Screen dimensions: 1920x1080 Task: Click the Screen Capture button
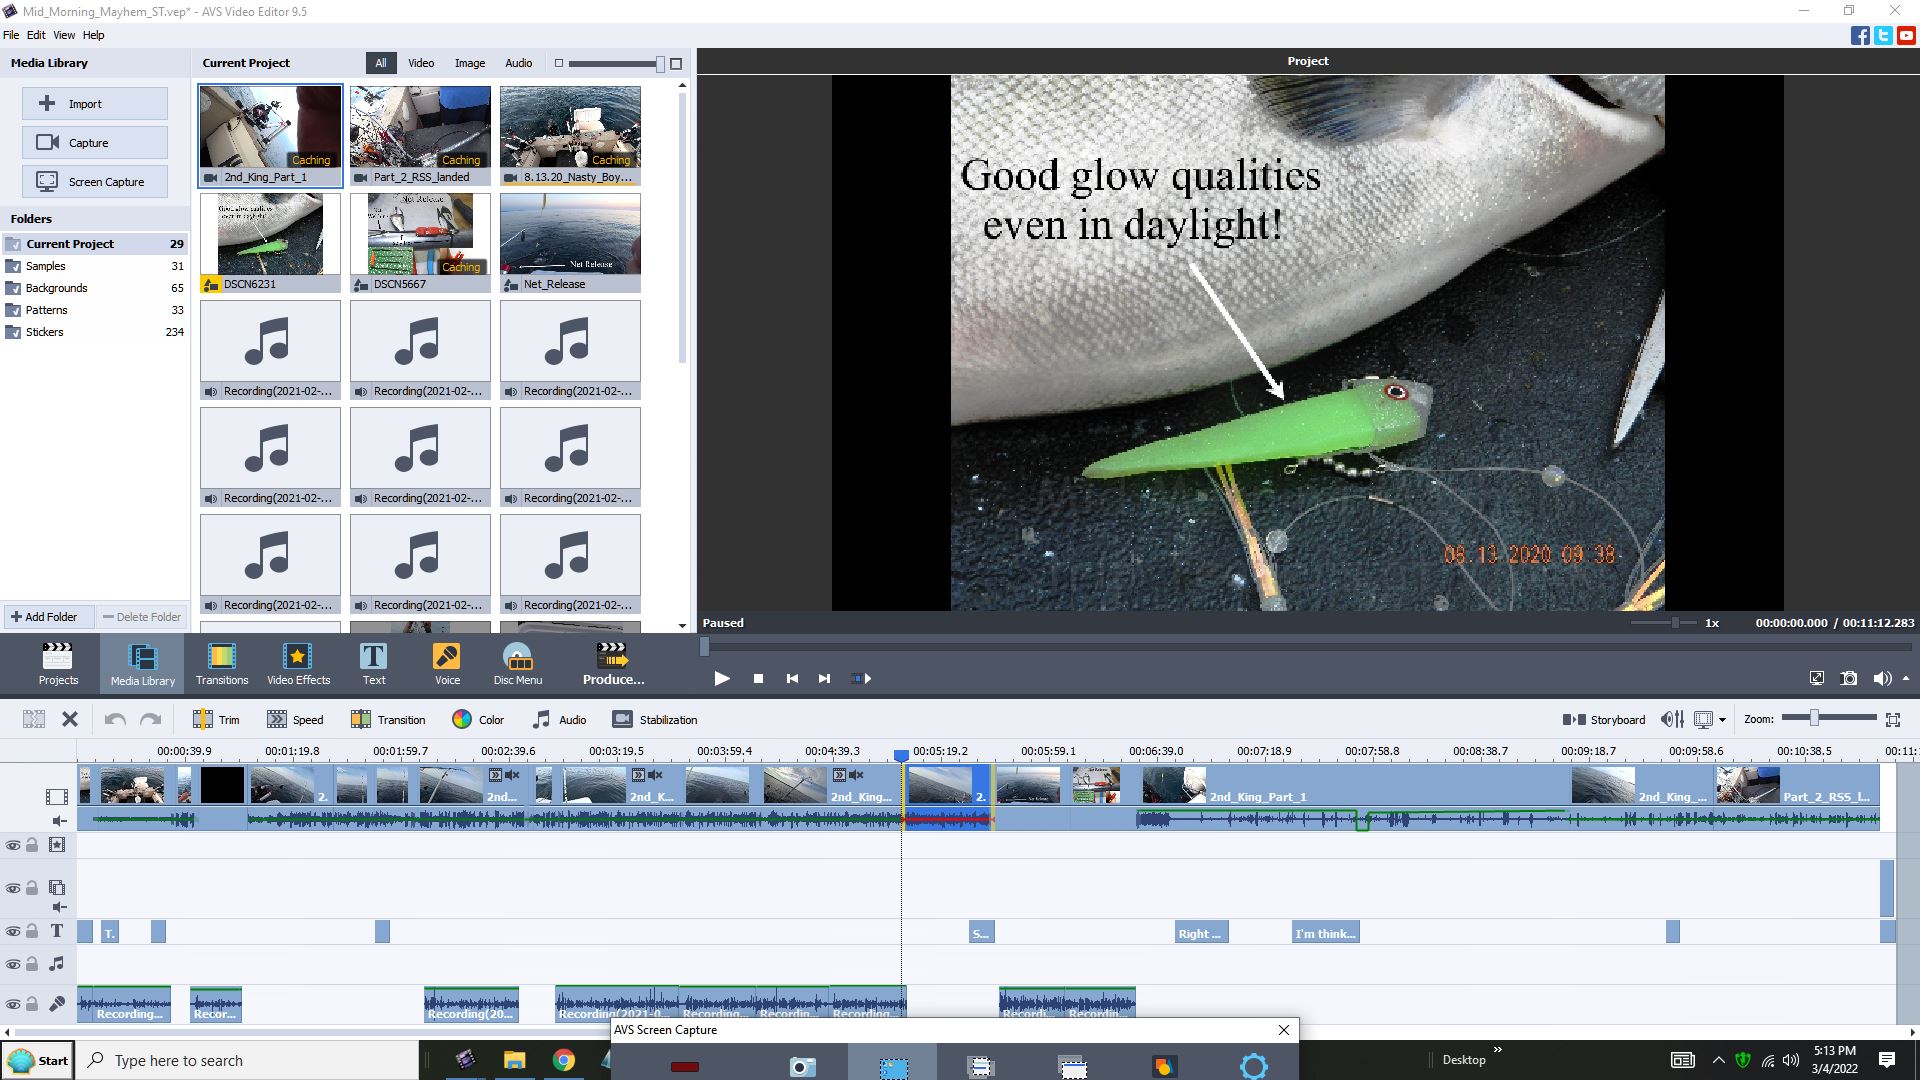95,182
